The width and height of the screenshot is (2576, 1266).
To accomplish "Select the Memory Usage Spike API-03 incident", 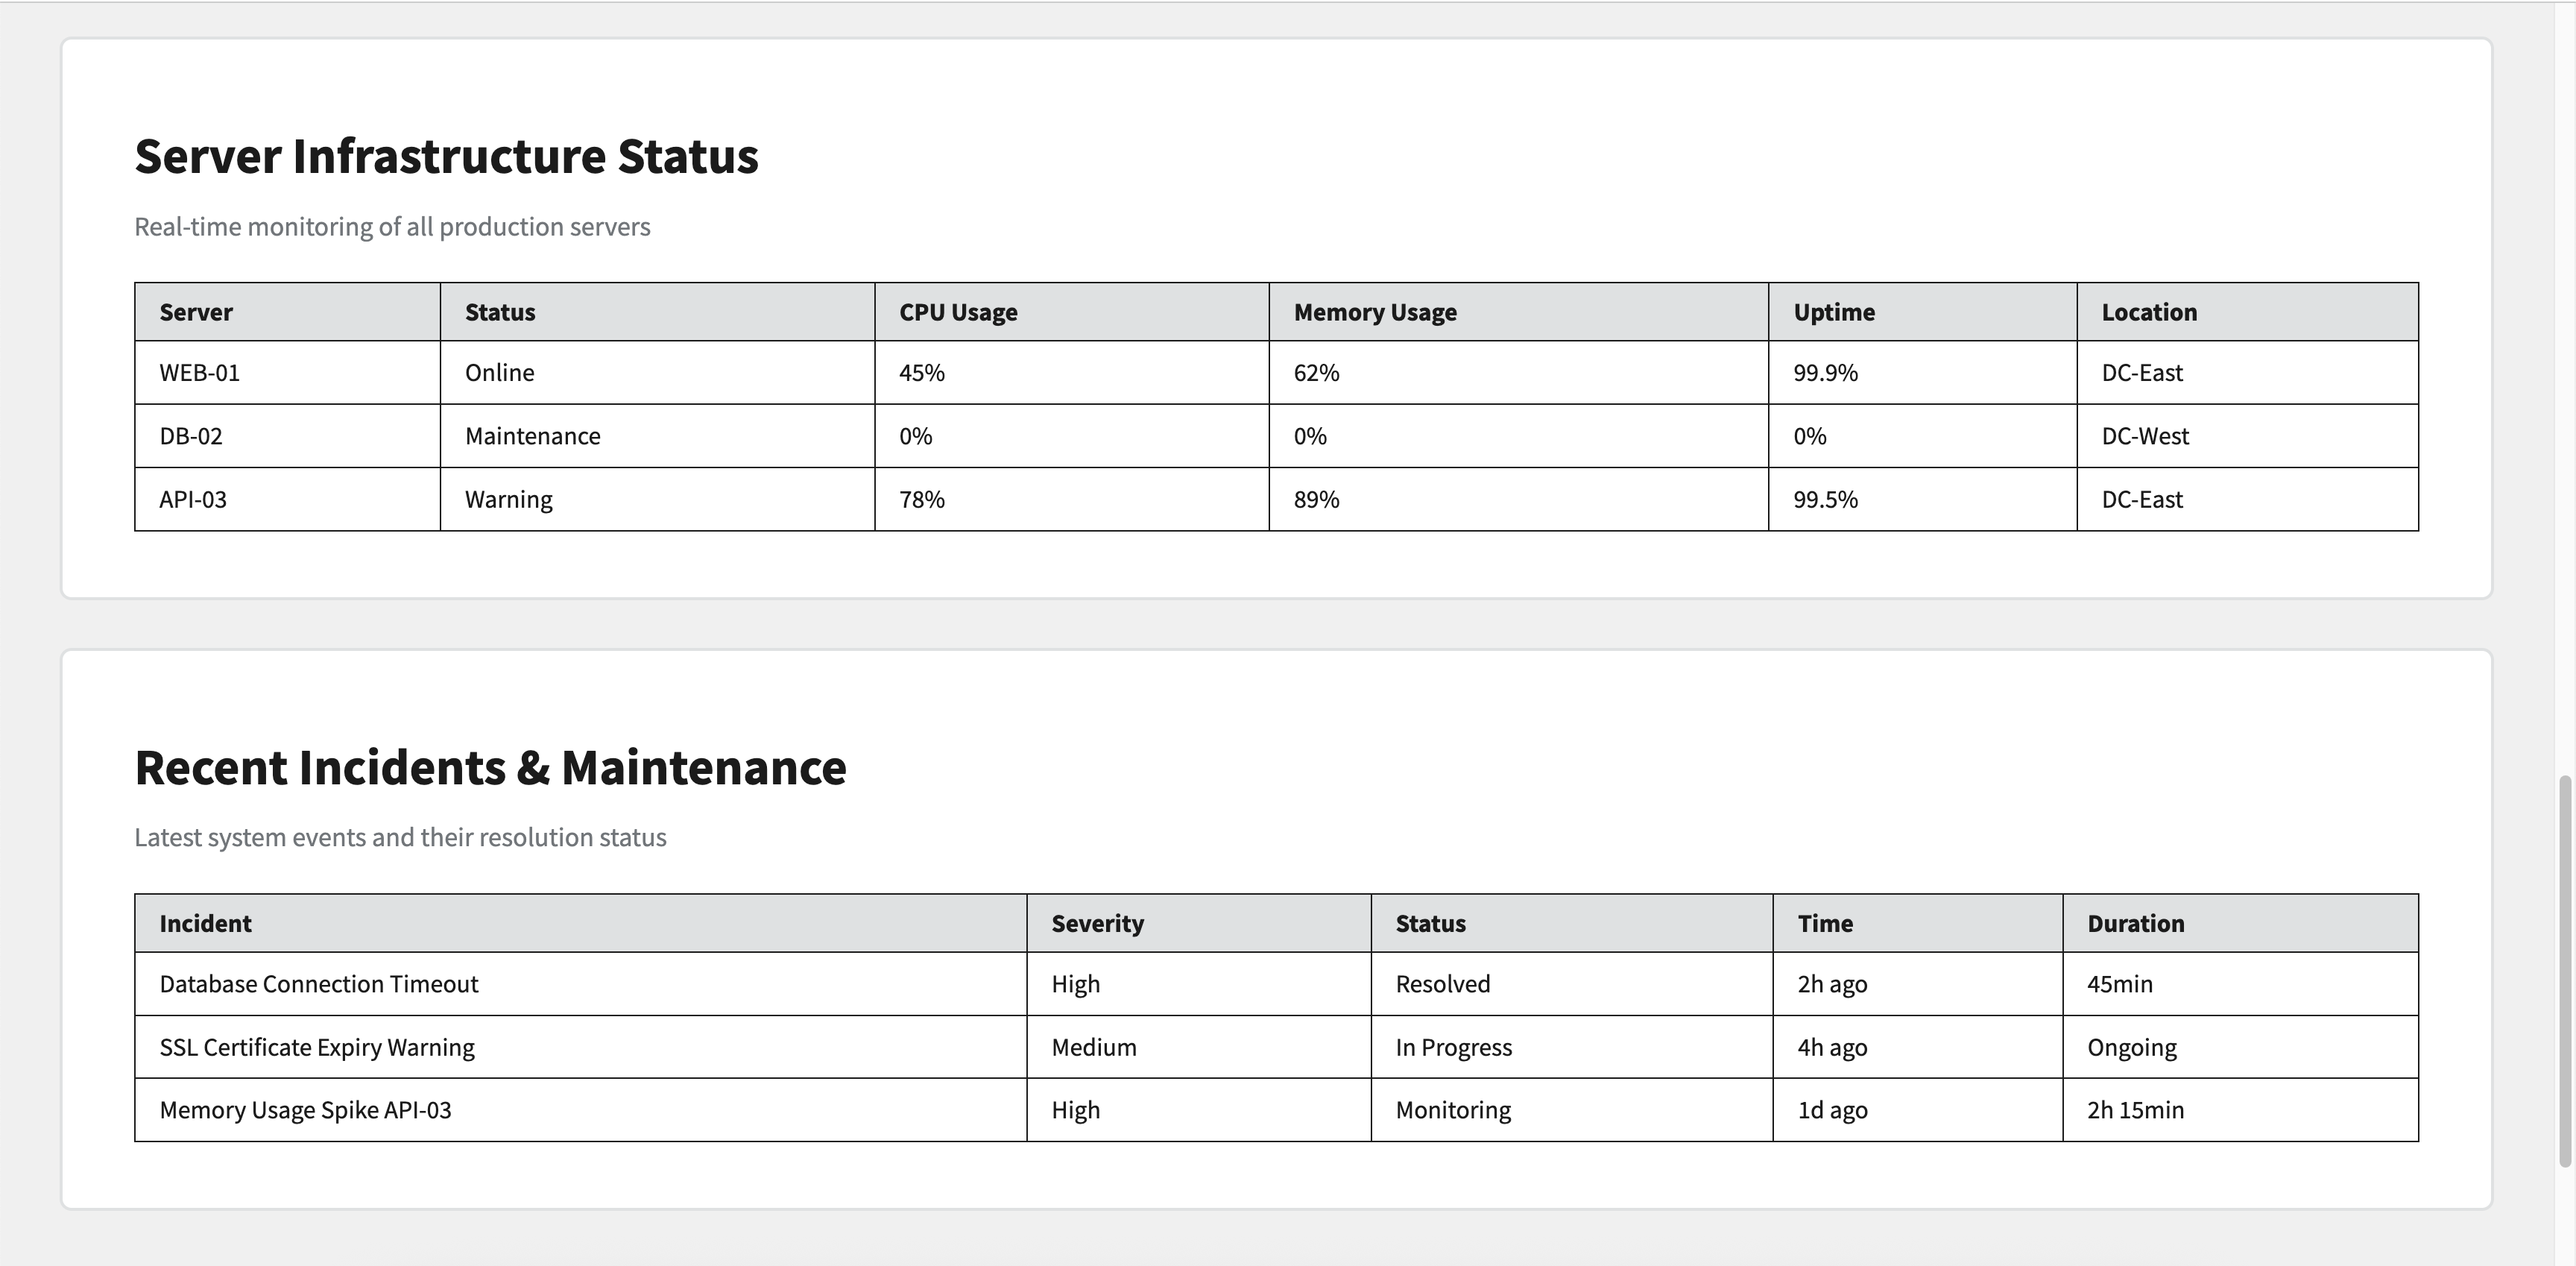I will coord(306,1110).
